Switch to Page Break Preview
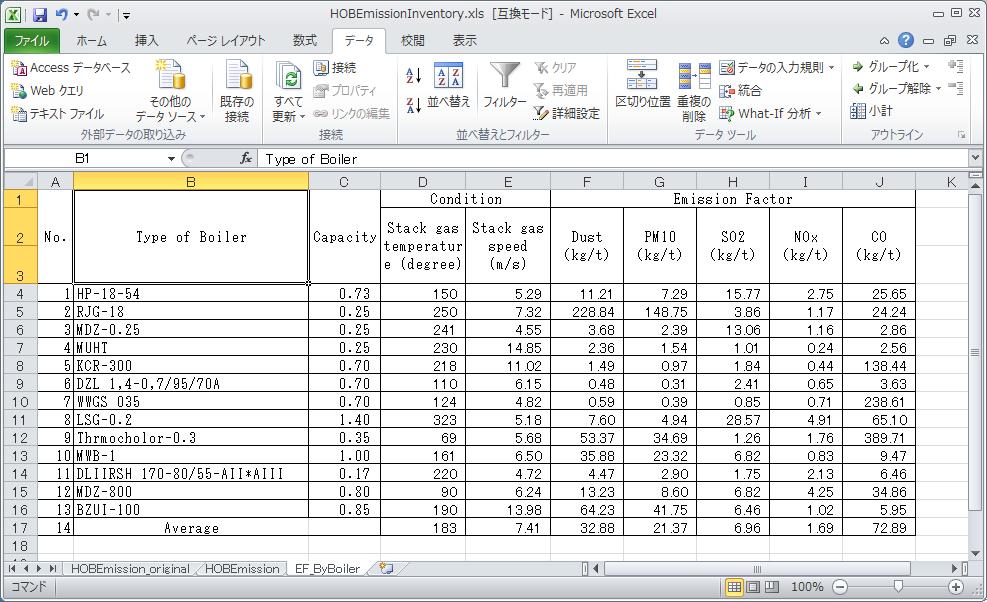This screenshot has width=987, height=602. pos(772,587)
